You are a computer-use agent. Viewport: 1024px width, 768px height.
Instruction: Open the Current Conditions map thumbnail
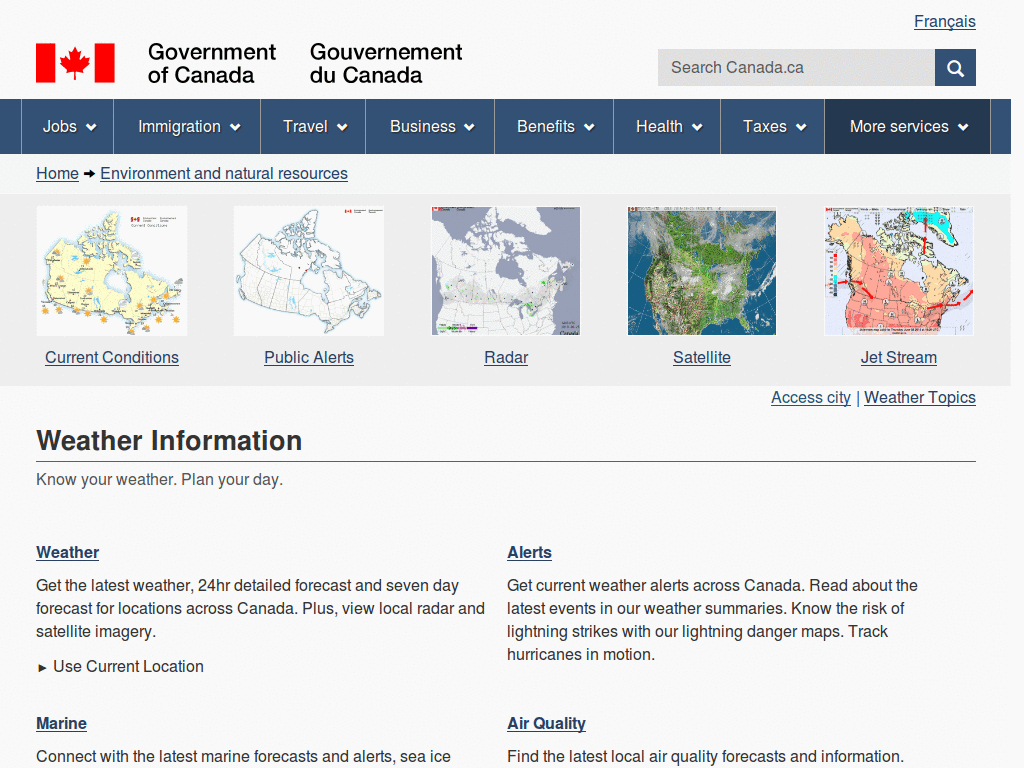pyautogui.click(x=112, y=271)
